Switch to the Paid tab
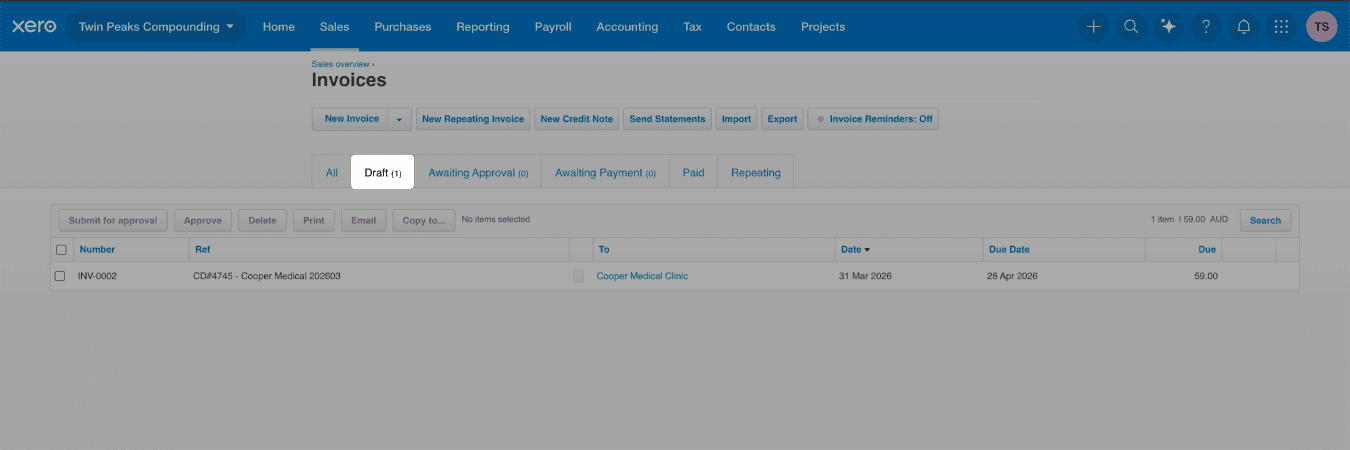 693,172
